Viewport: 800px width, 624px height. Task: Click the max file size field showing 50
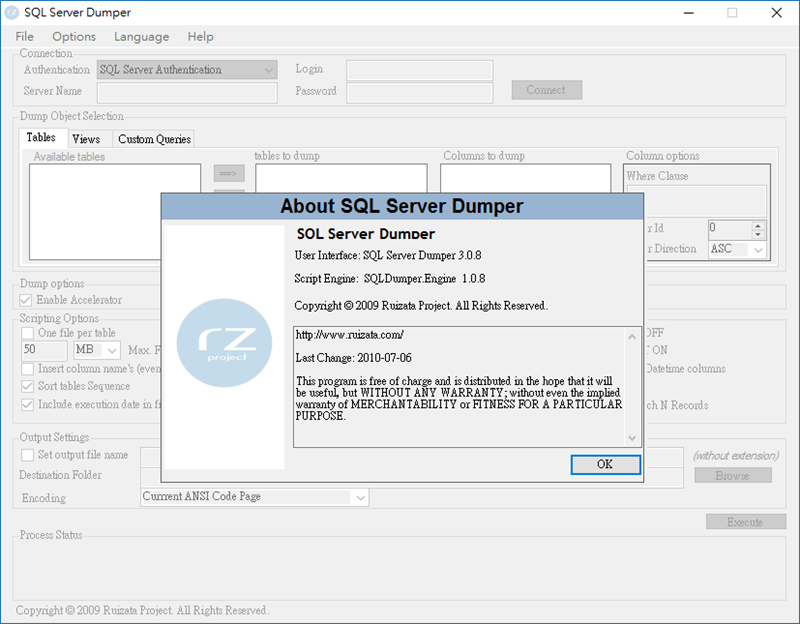coord(45,350)
